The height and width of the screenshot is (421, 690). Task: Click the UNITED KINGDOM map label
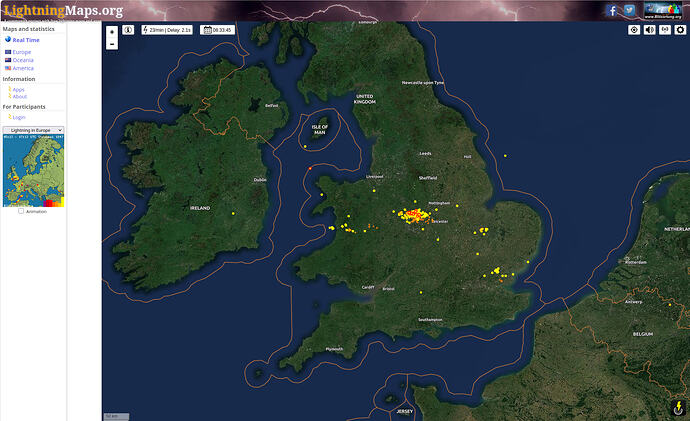point(365,99)
